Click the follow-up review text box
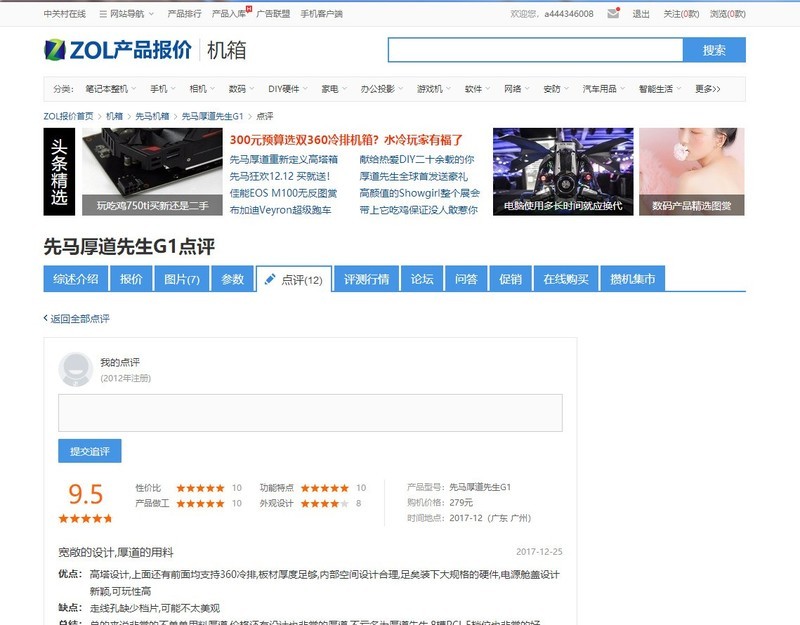Image resolution: width=800 pixels, height=625 pixels. click(x=310, y=413)
